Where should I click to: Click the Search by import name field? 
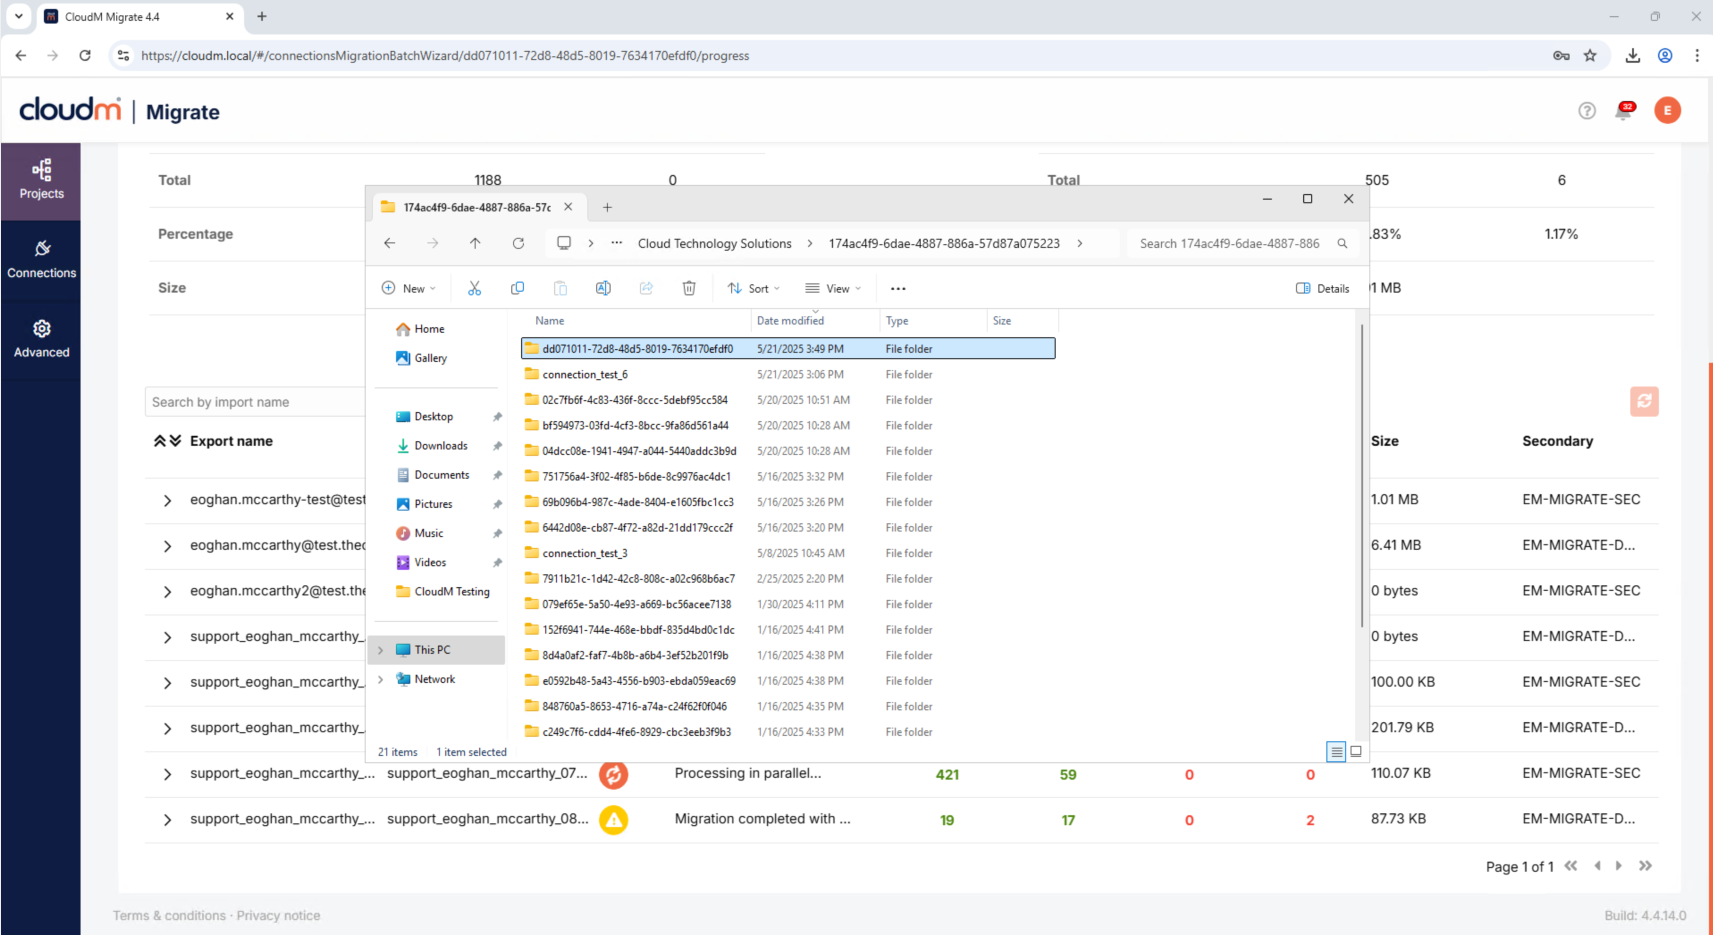(255, 402)
